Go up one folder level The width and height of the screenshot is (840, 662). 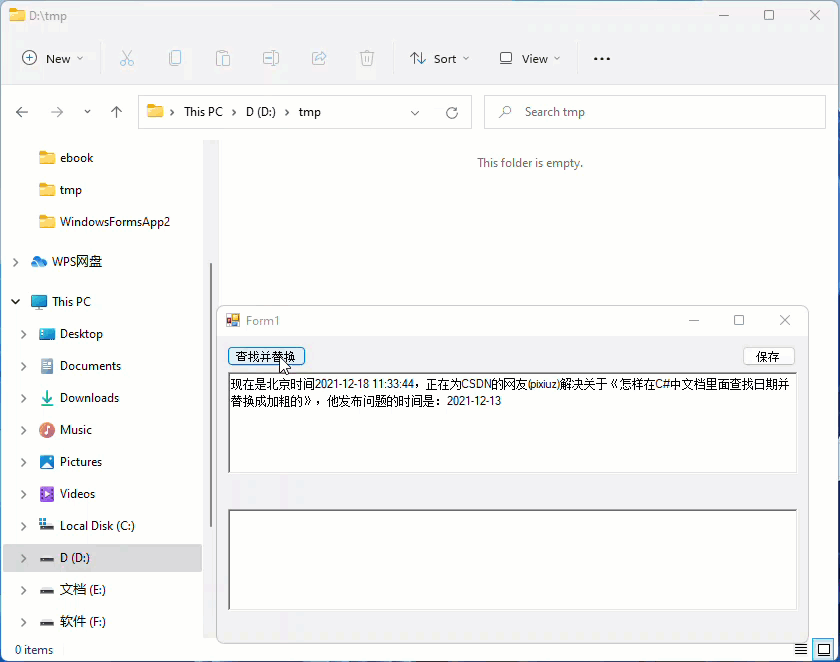click(x=116, y=112)
